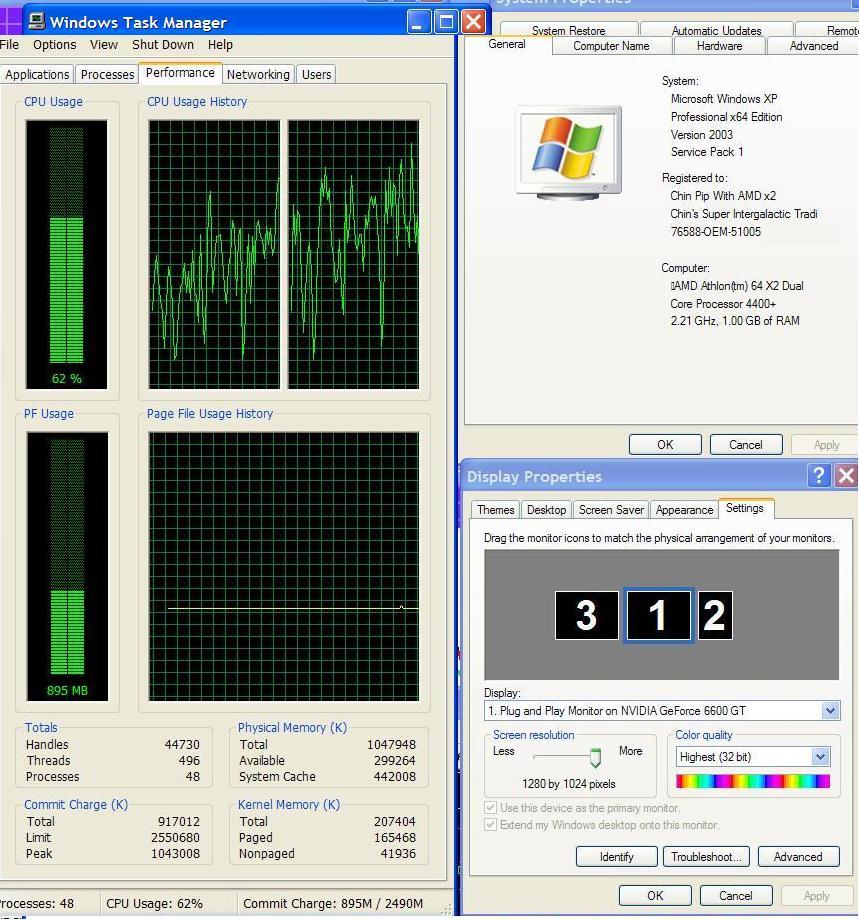
Task: Close the Windows Task Manager window
Action: click(474, 22)
